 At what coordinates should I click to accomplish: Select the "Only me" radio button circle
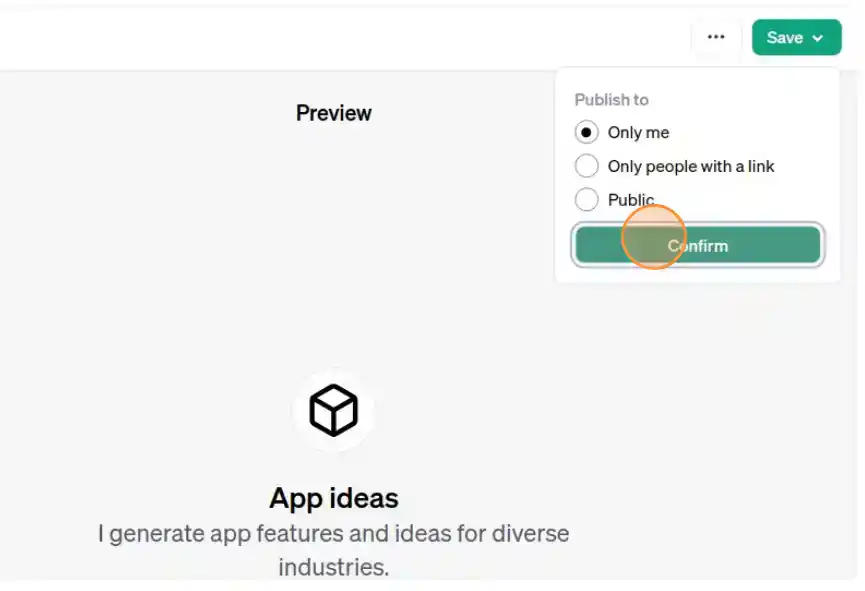(x=587, y=132)
